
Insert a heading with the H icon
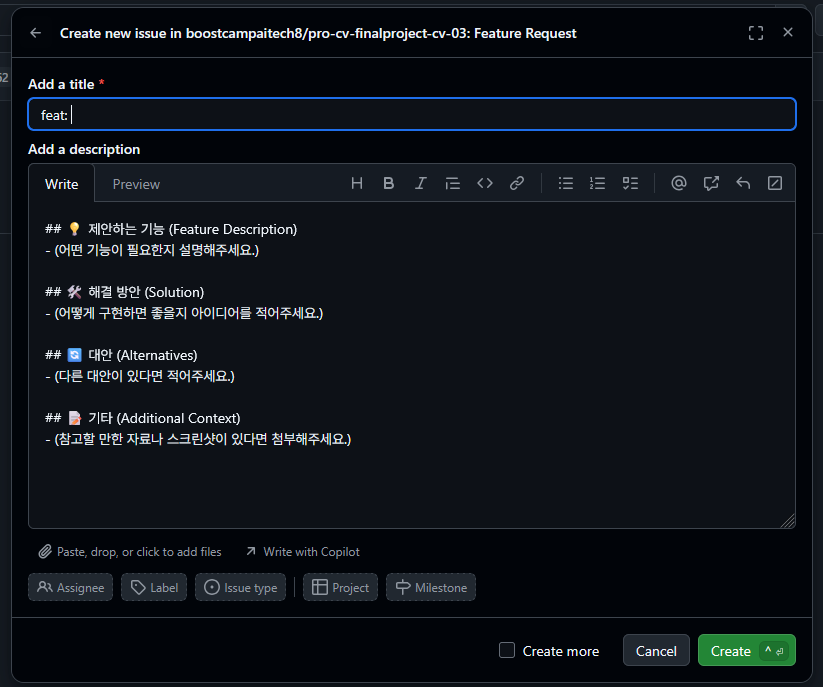pos(357,183)
